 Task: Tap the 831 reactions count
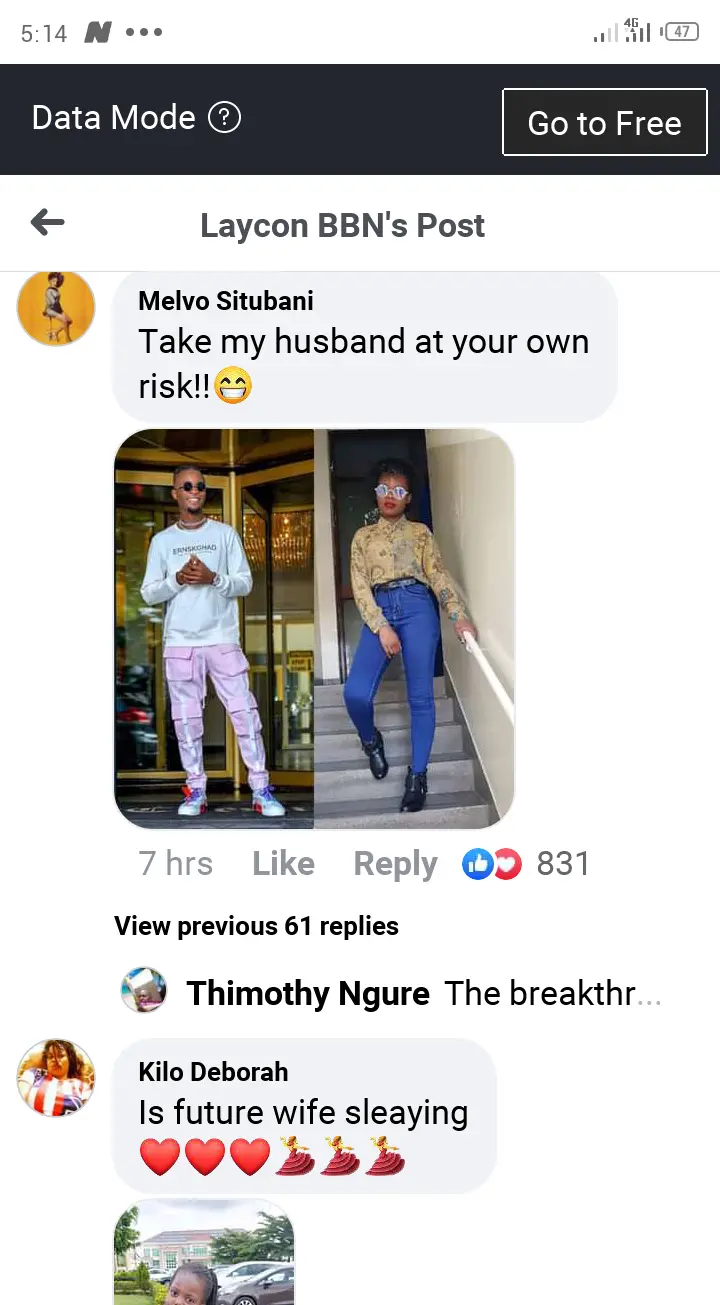(x=563, y=863)
